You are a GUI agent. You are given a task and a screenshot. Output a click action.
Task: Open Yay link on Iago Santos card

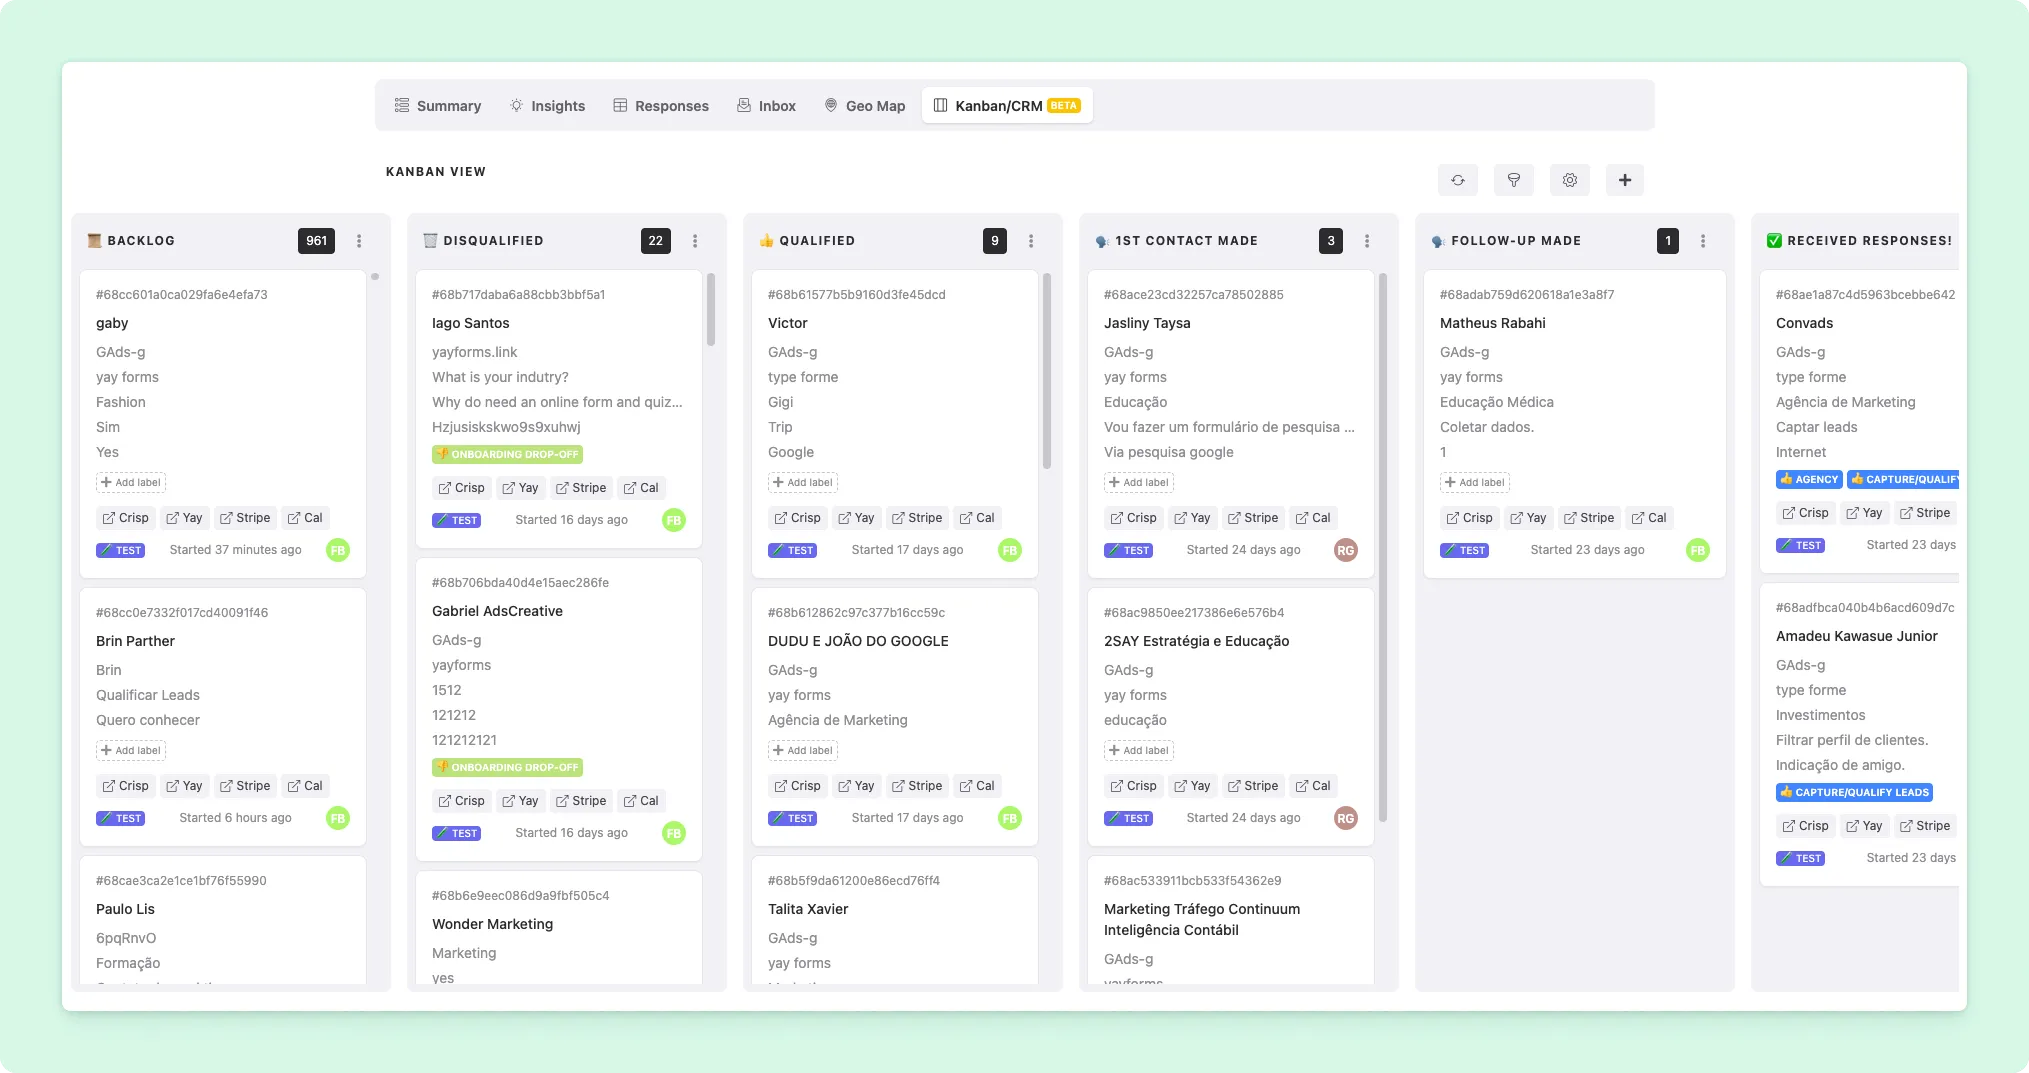[520, 487]
